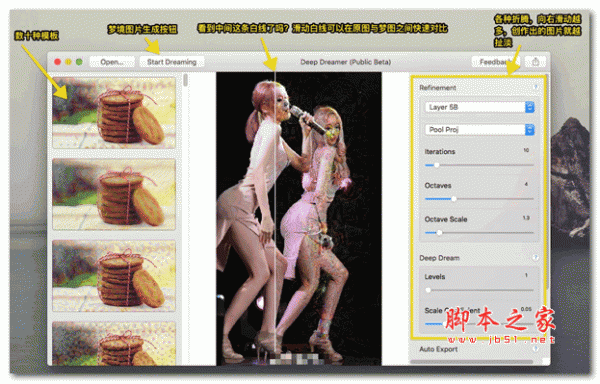Click the Levels label
600x384 pixels.
(435, 277)
